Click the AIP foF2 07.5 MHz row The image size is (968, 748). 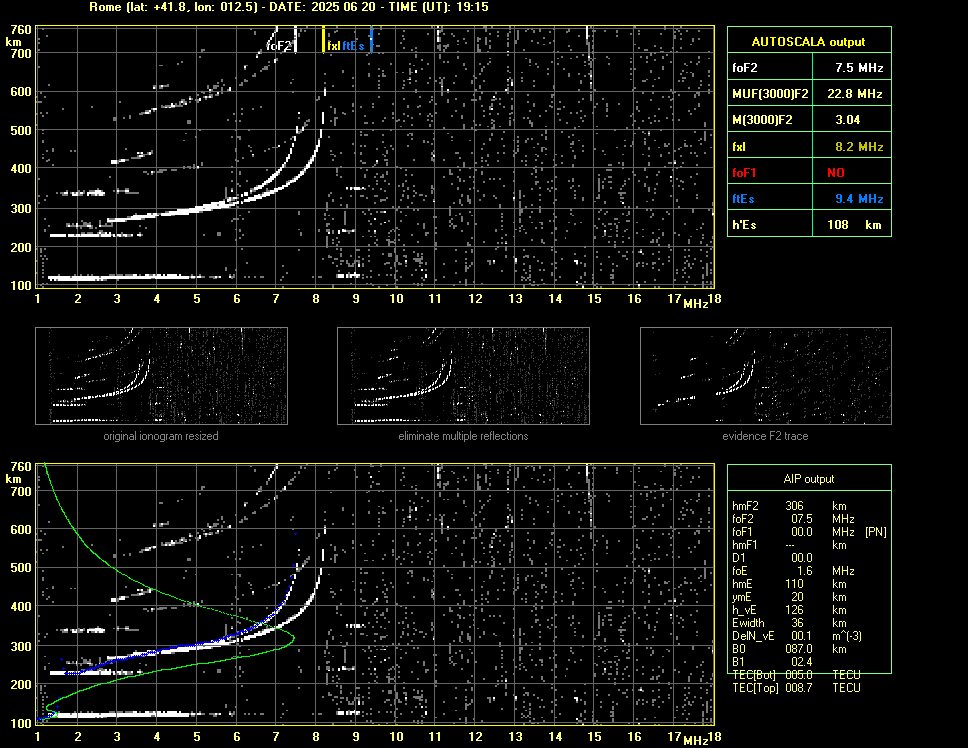point(793,519)
